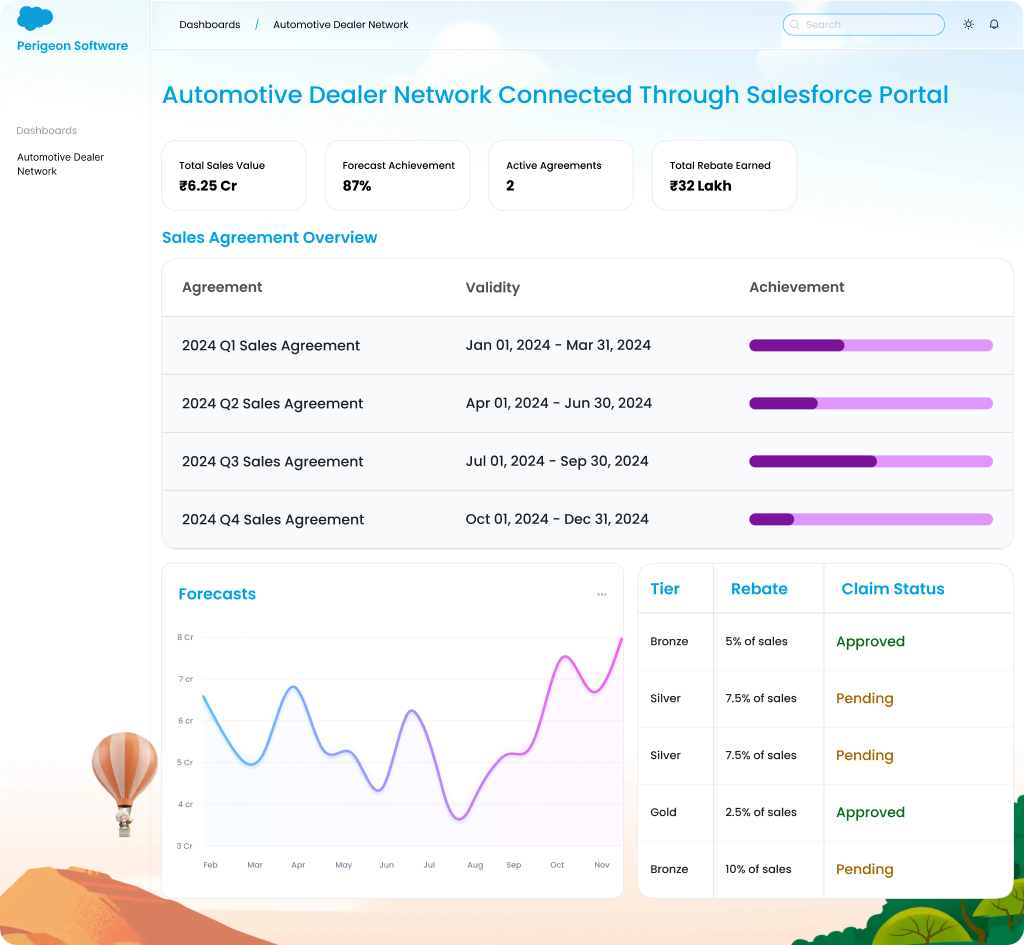1024x945 pixels.
Task: Open Automotive Dealer Network in sidebar
Action: pyautogui.click(x=60, y=164)
